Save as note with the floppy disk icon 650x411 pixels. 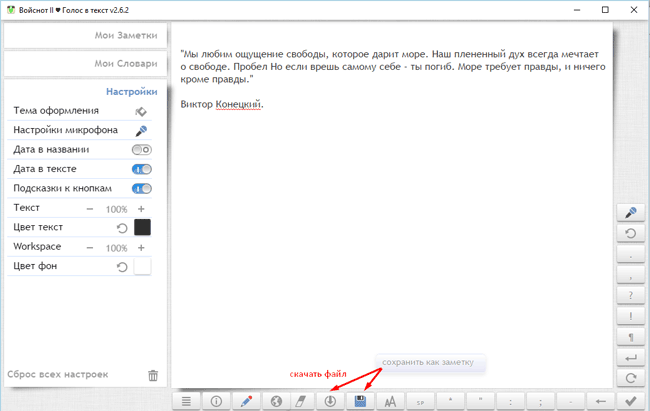[x=360, y=401]
